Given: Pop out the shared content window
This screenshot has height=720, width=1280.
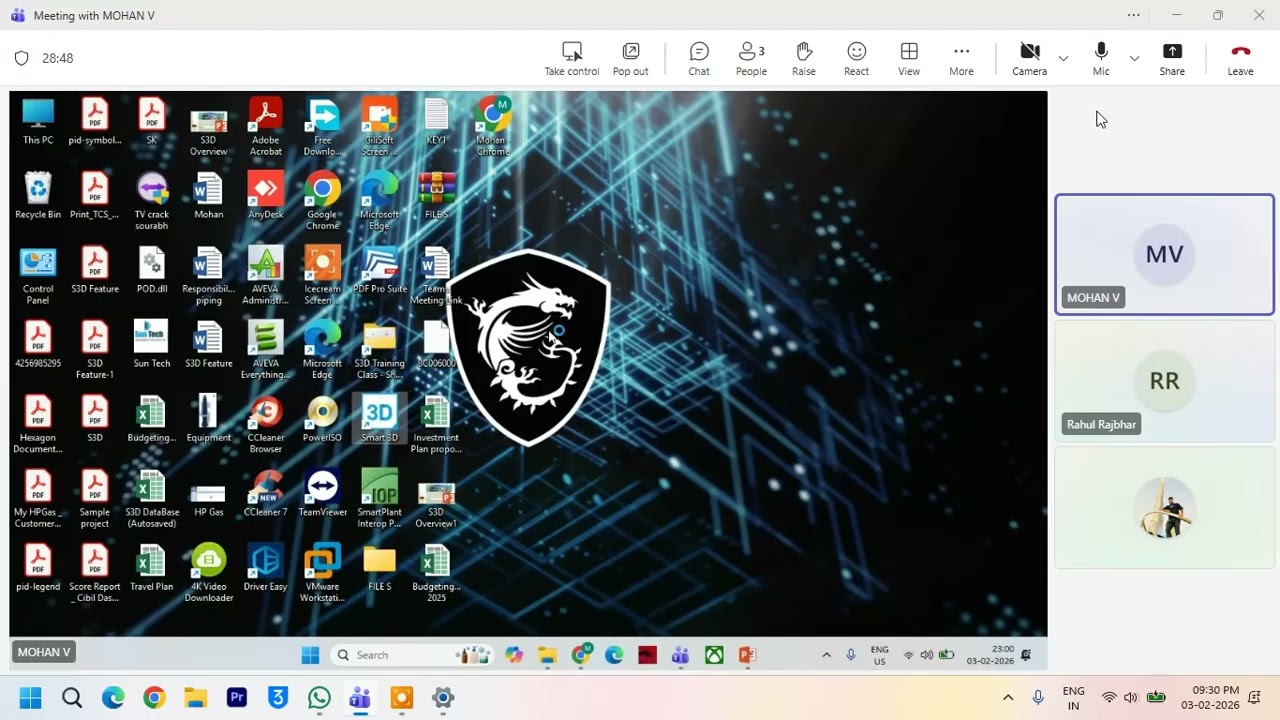Looking at the screenshot, I should 630,58.
